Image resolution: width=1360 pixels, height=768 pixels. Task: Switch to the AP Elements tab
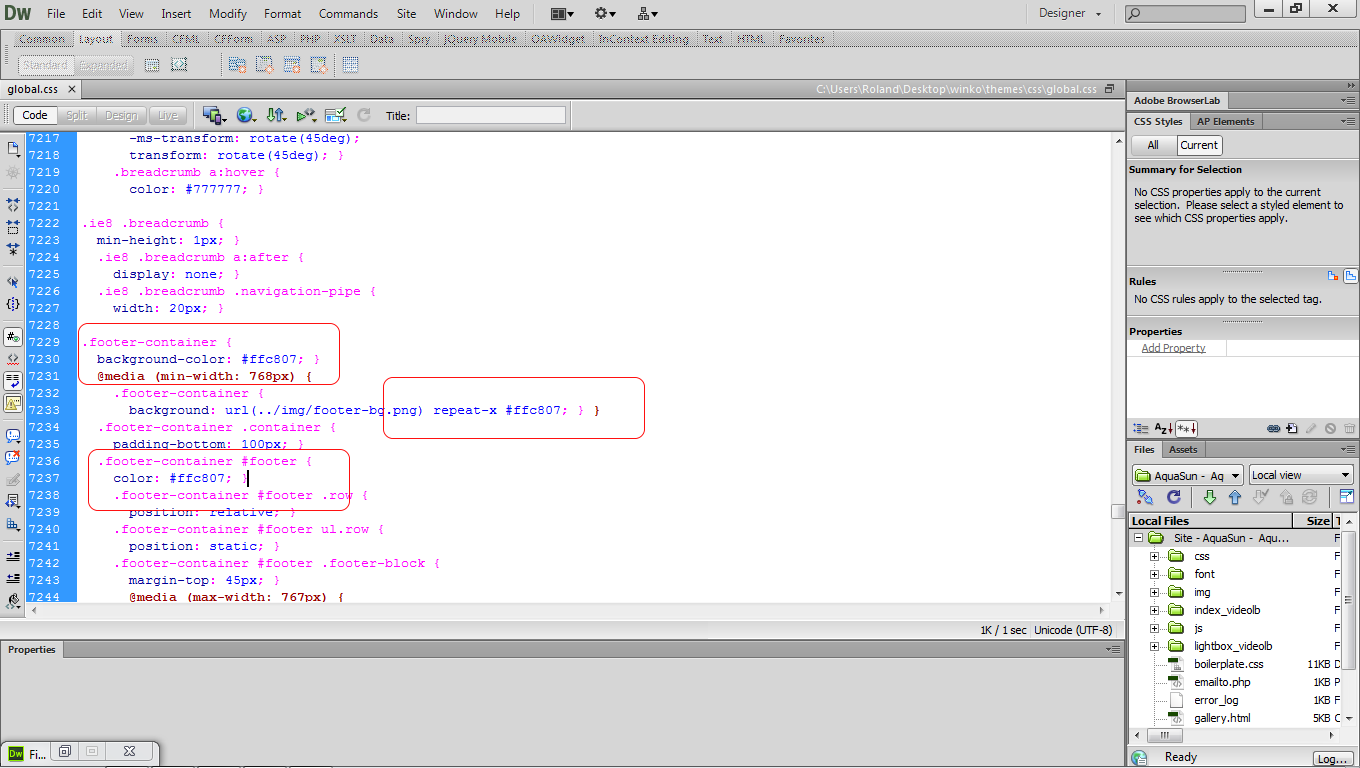tap(1225, 121)
